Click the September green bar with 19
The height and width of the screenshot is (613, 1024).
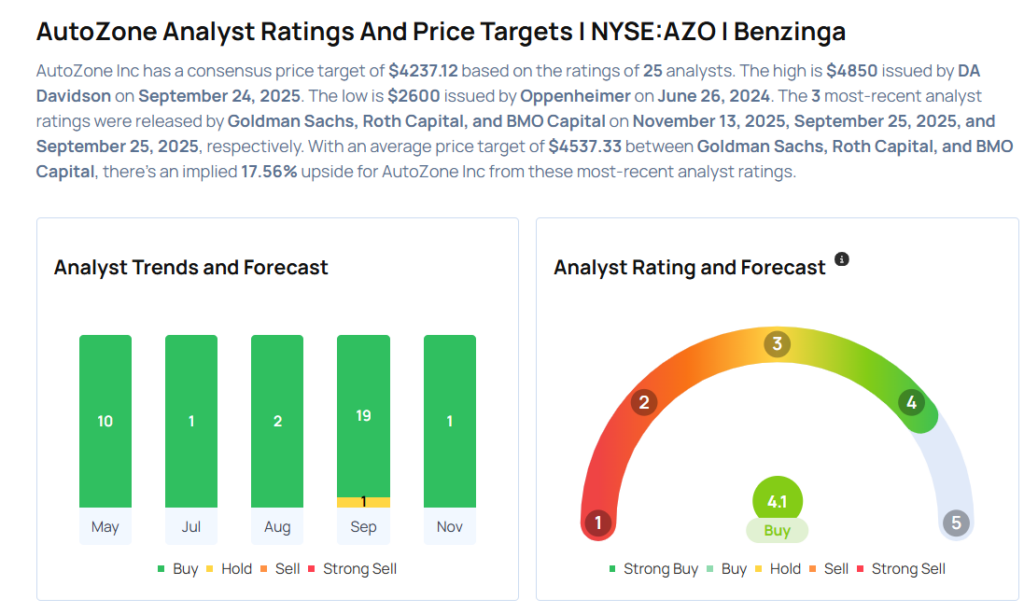click(363, 415)
